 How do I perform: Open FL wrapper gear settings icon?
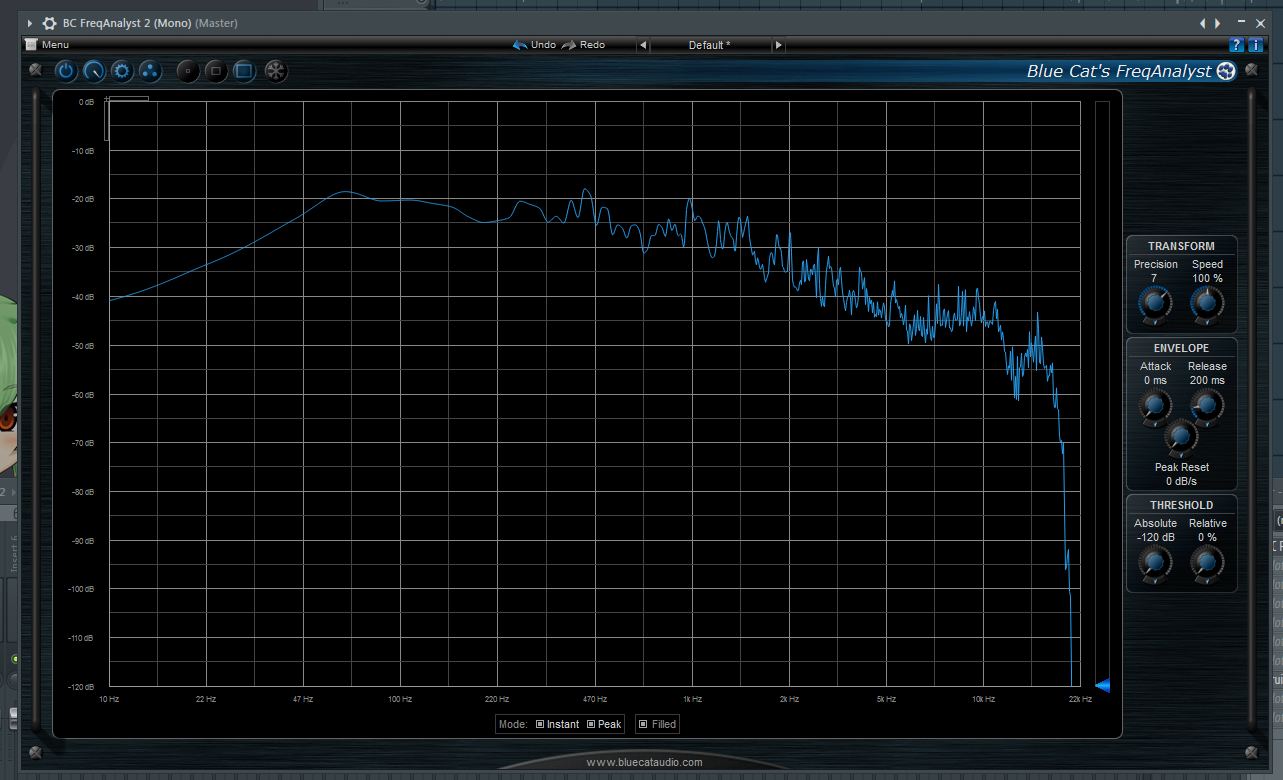pos(49,23)
